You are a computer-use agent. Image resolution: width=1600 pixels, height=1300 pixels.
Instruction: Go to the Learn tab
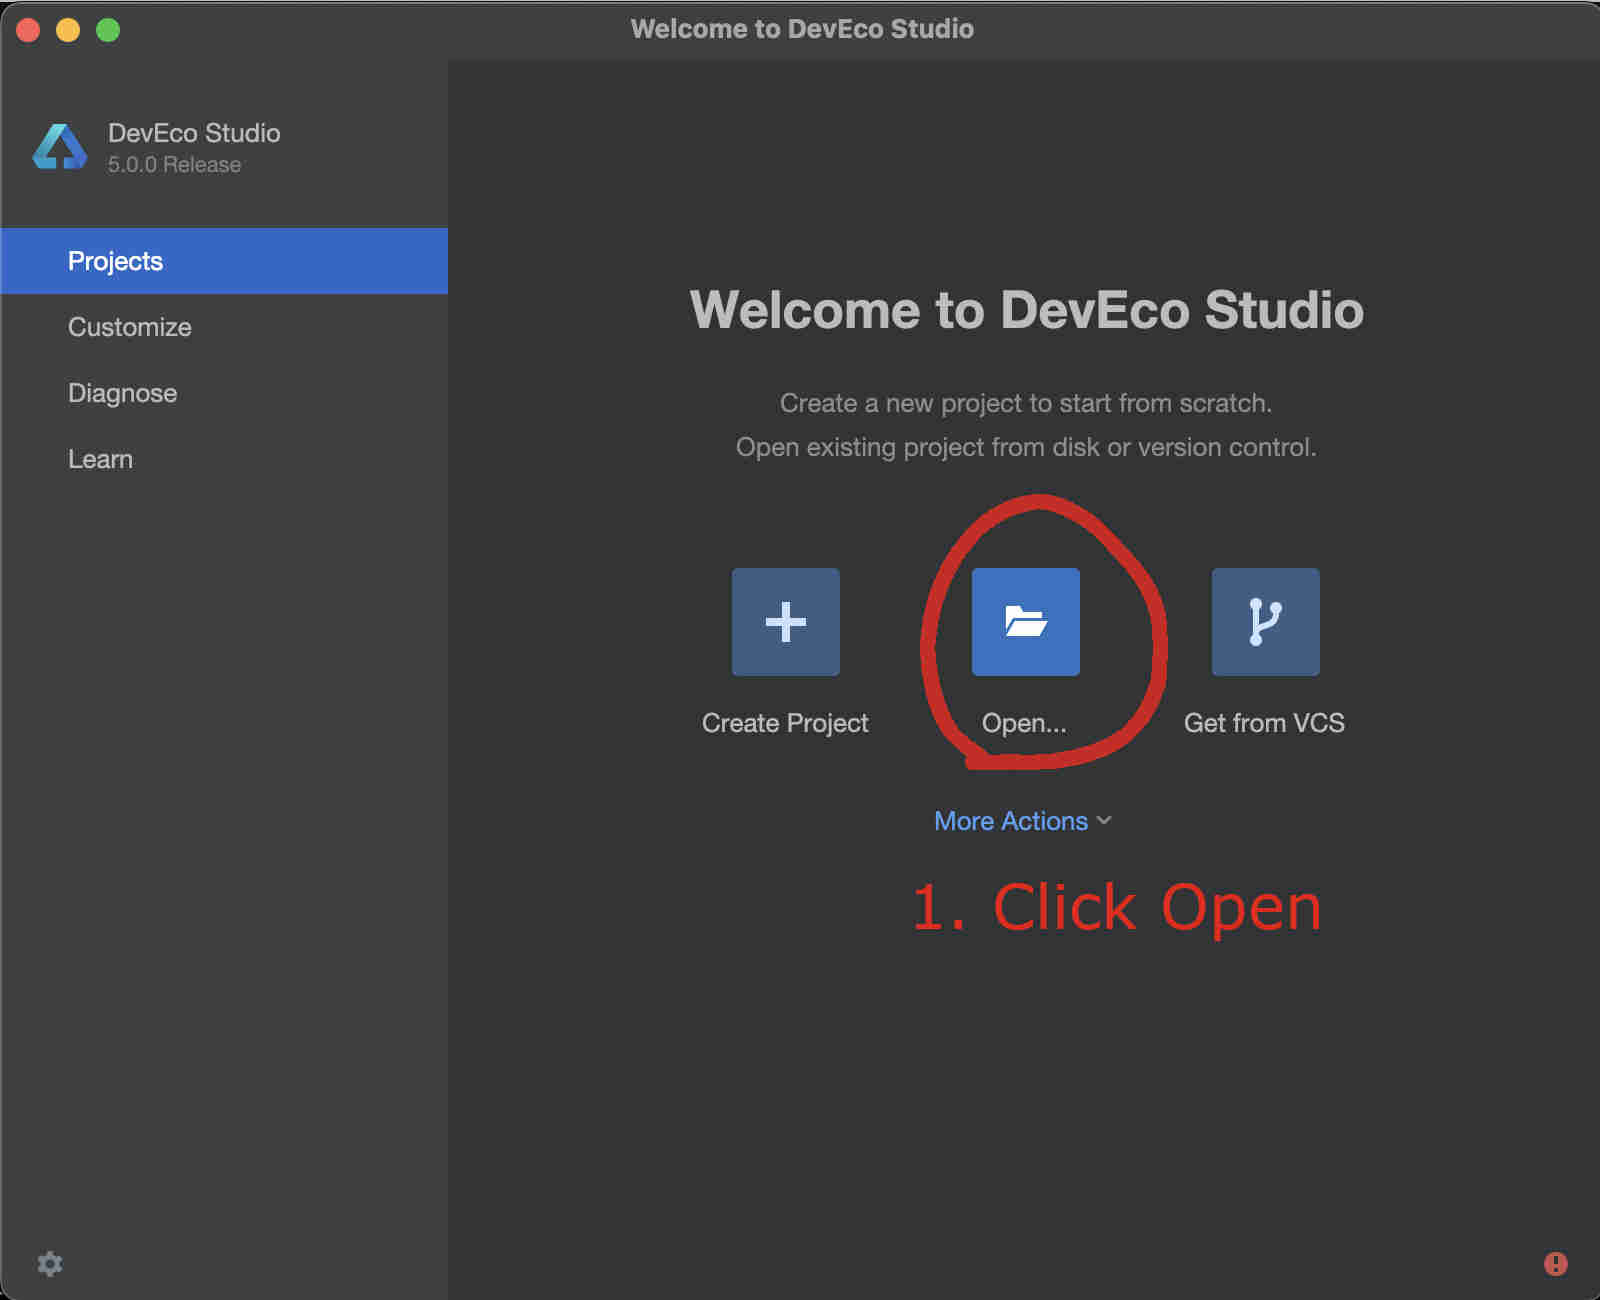tap(224, 459)
